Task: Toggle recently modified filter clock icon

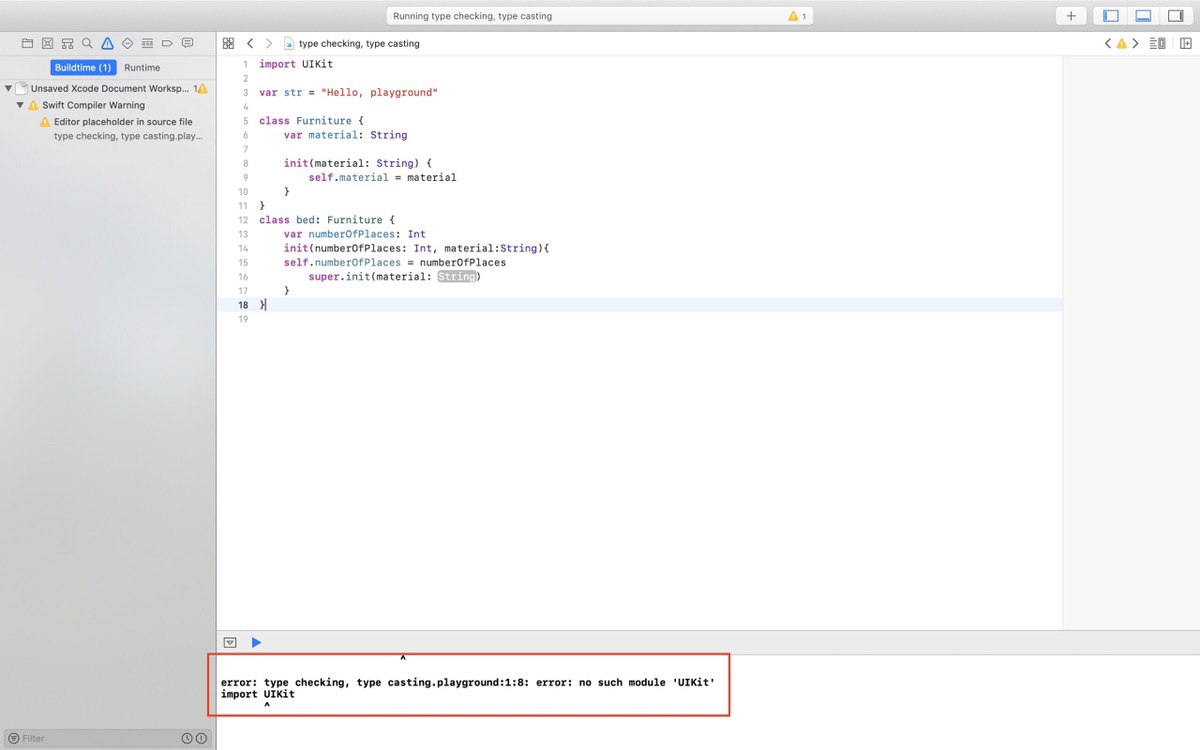Action: 187,738
